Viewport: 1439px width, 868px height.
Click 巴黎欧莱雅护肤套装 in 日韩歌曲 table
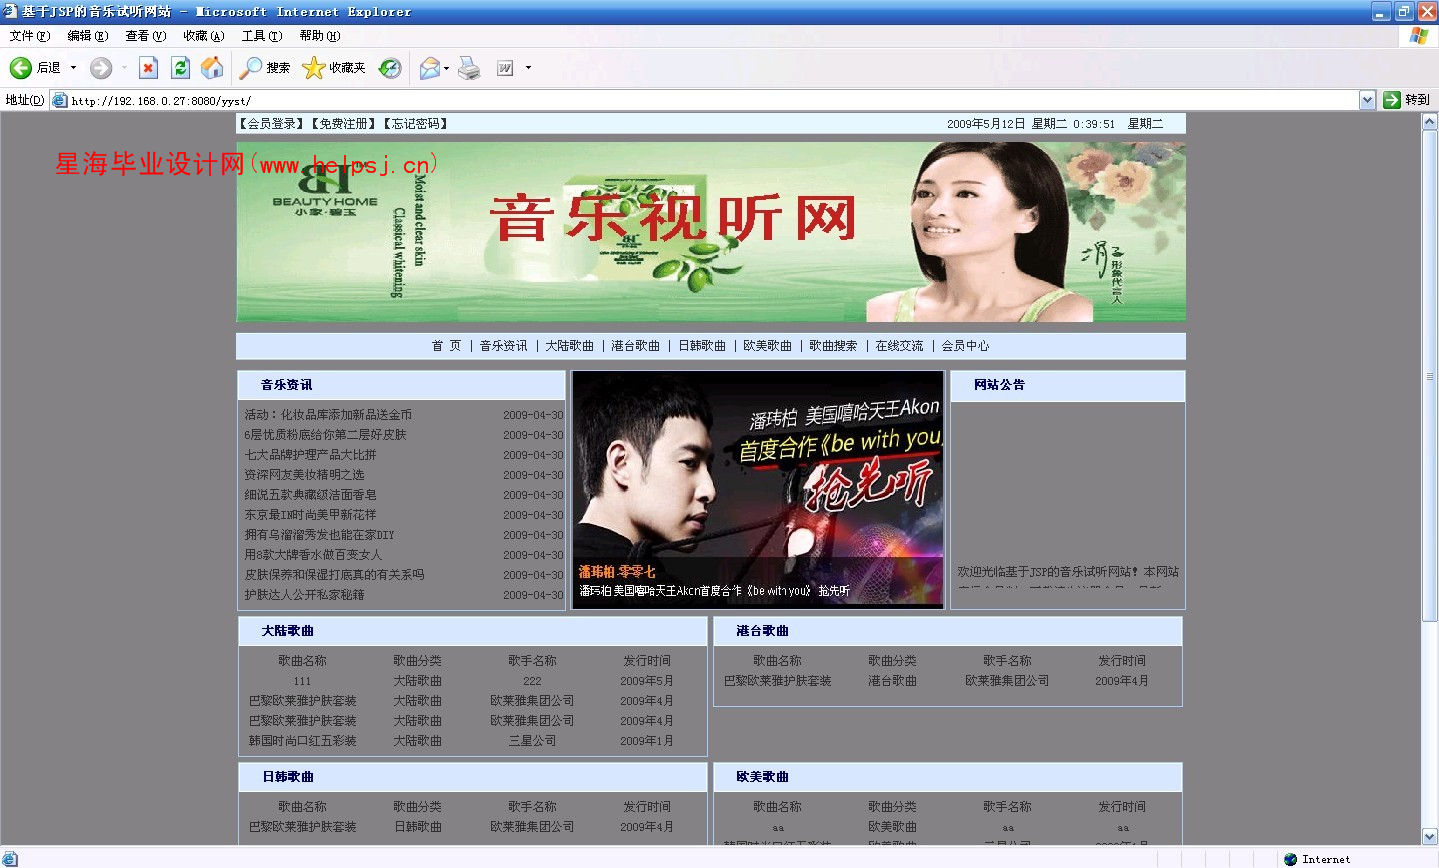pyautogui.click(x=302, y=827)
